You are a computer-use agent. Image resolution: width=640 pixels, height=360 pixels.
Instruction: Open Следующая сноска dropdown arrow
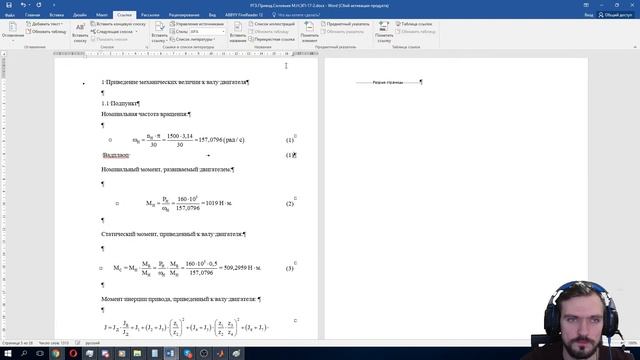pyautogui.click(x=137, y=31)
